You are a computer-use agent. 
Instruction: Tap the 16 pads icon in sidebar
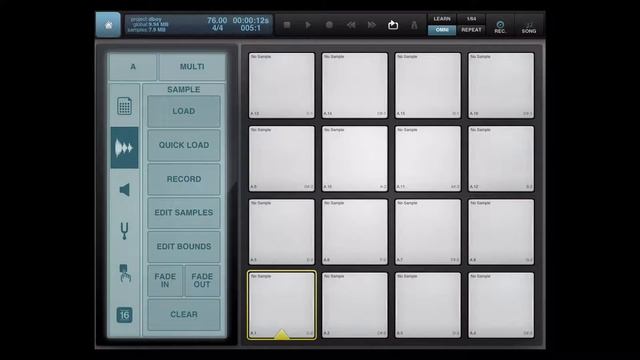(124, 315)
